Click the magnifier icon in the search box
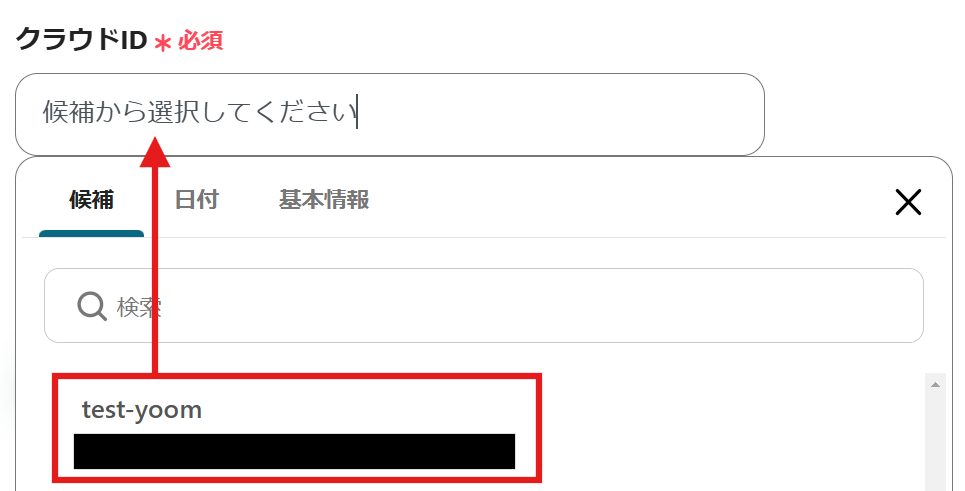This screenshot has width=965, height=491. click(92, 306)
